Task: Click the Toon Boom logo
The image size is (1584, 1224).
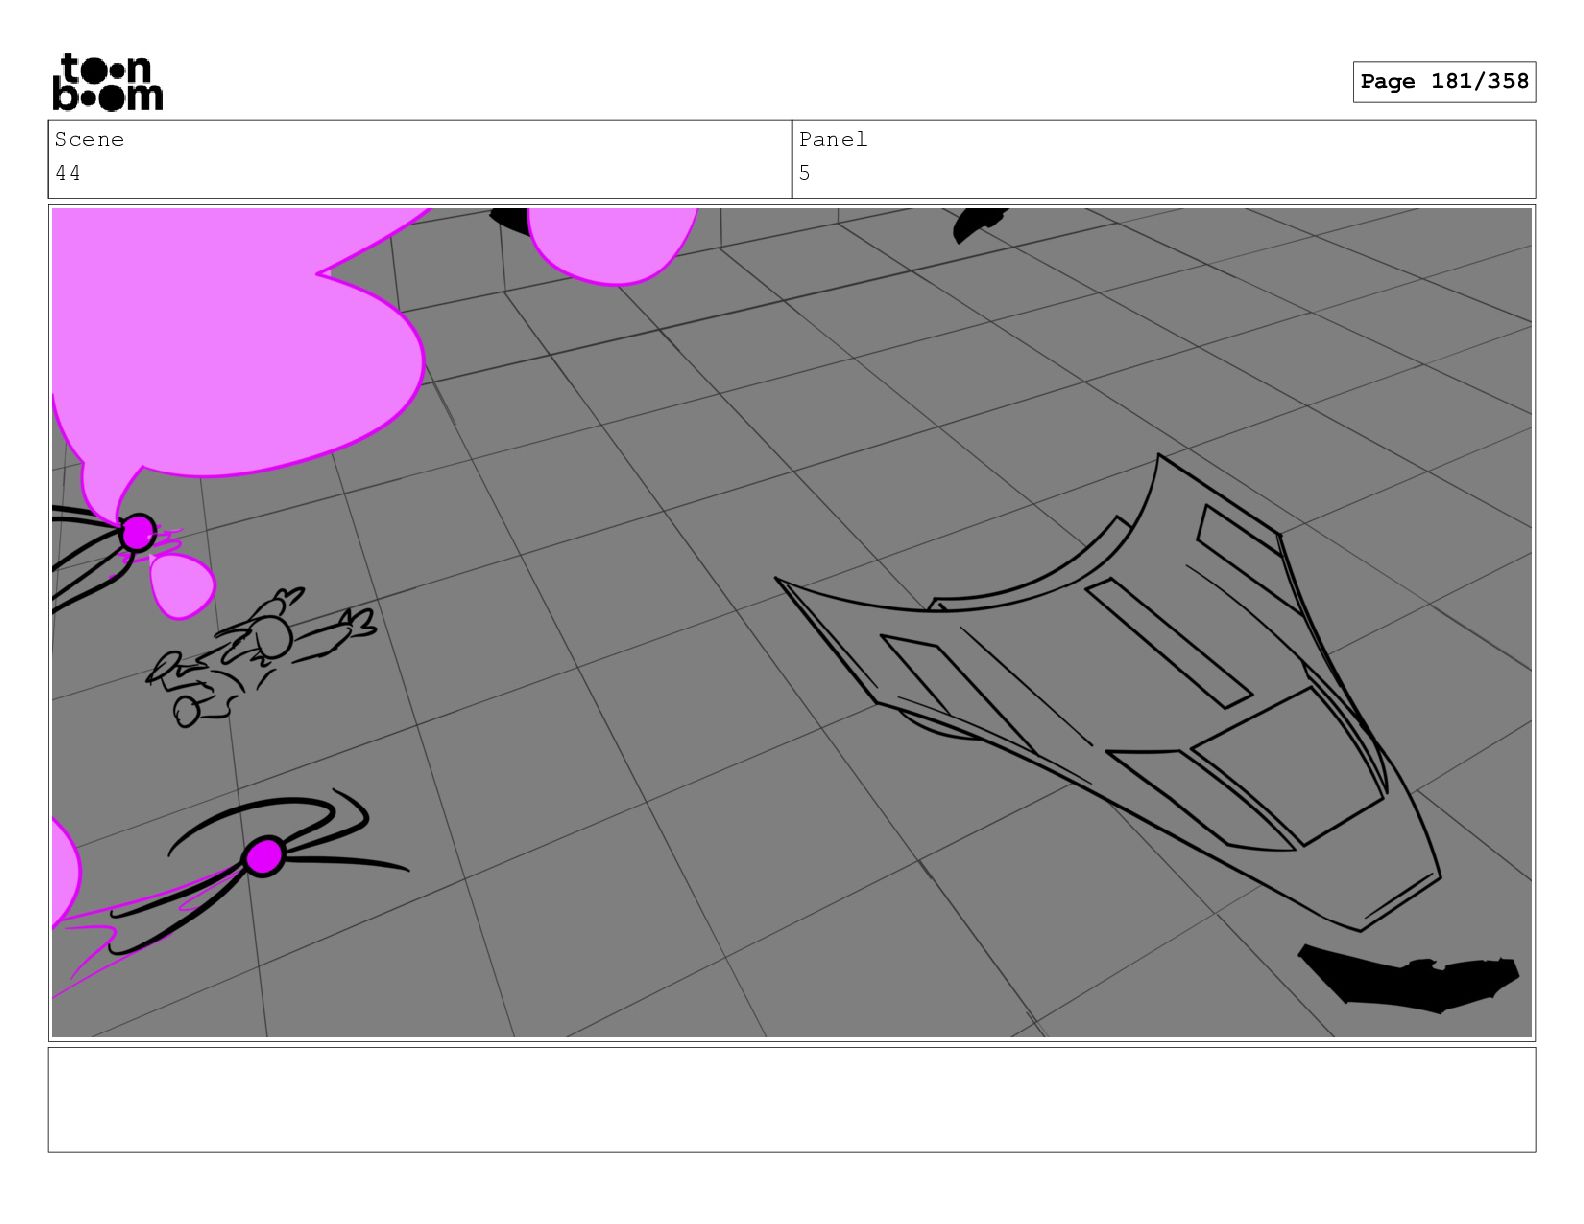Action: click(107, 82)
